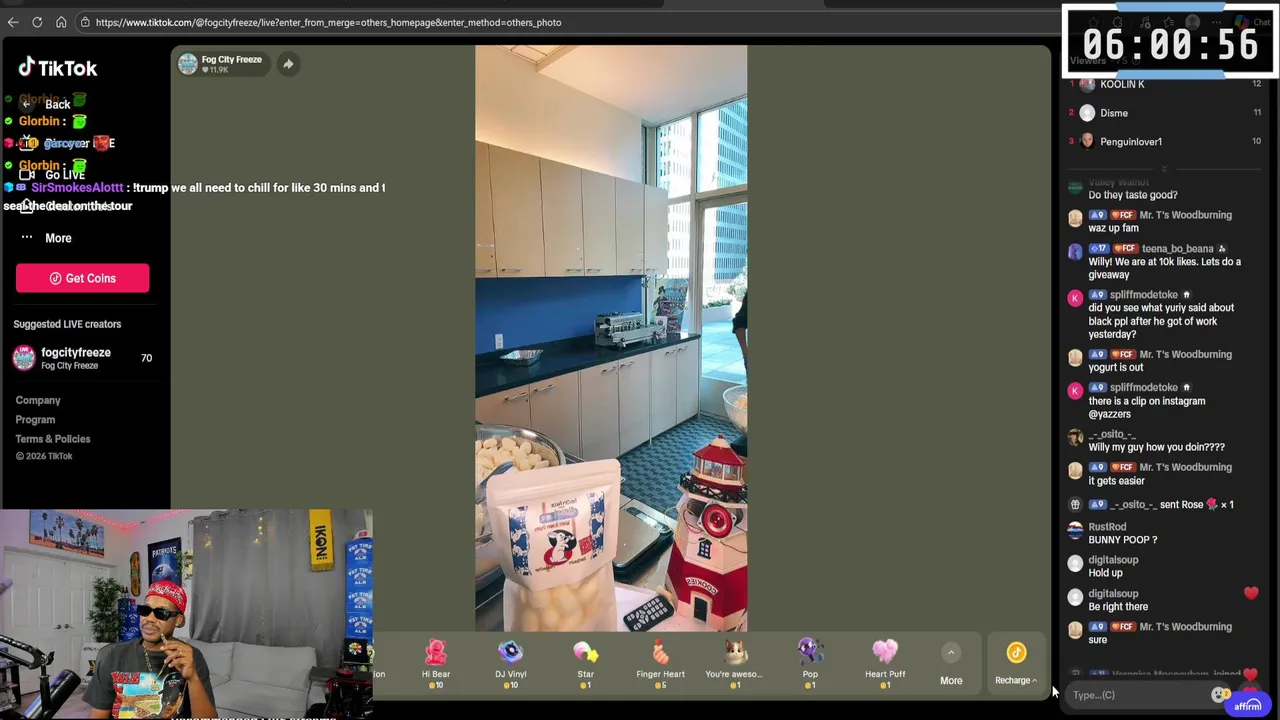Click the Fog City Freeze host name

coord(231,59)
